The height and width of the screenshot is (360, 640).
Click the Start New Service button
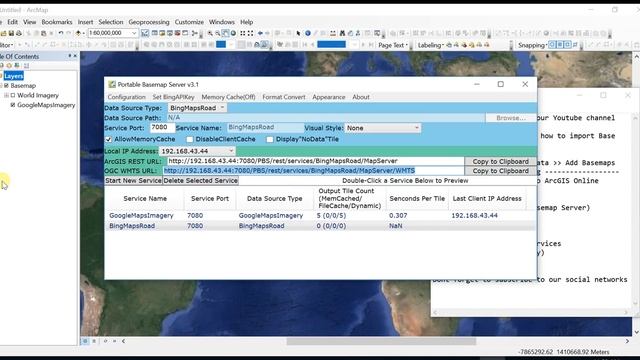[133, 180]
